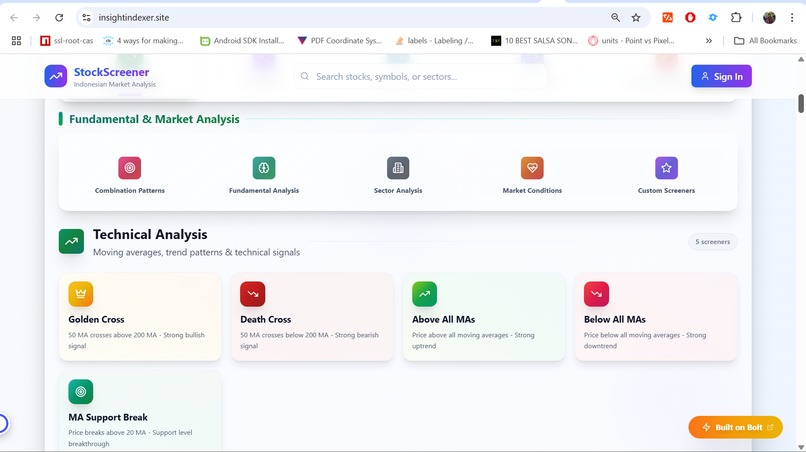Screen dimensions: 806x452
Task: Click the Fundamental & Market Analysis heading
Action: pos(154,119)
